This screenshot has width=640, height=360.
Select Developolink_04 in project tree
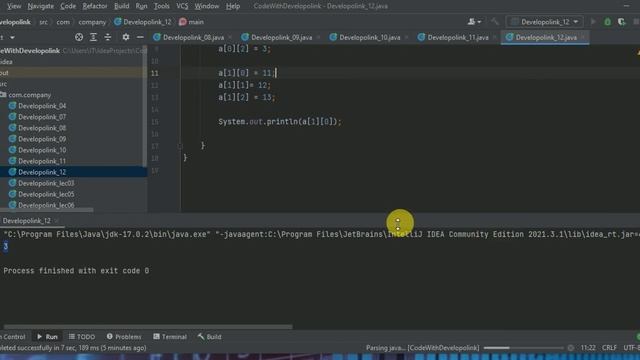click(42, 106)
